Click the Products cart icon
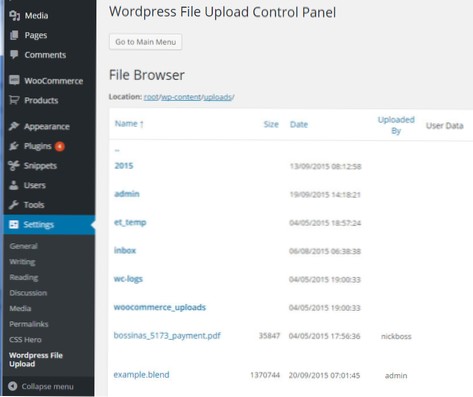Viewport: 473px width, 397px height. [x=14, y=100]
